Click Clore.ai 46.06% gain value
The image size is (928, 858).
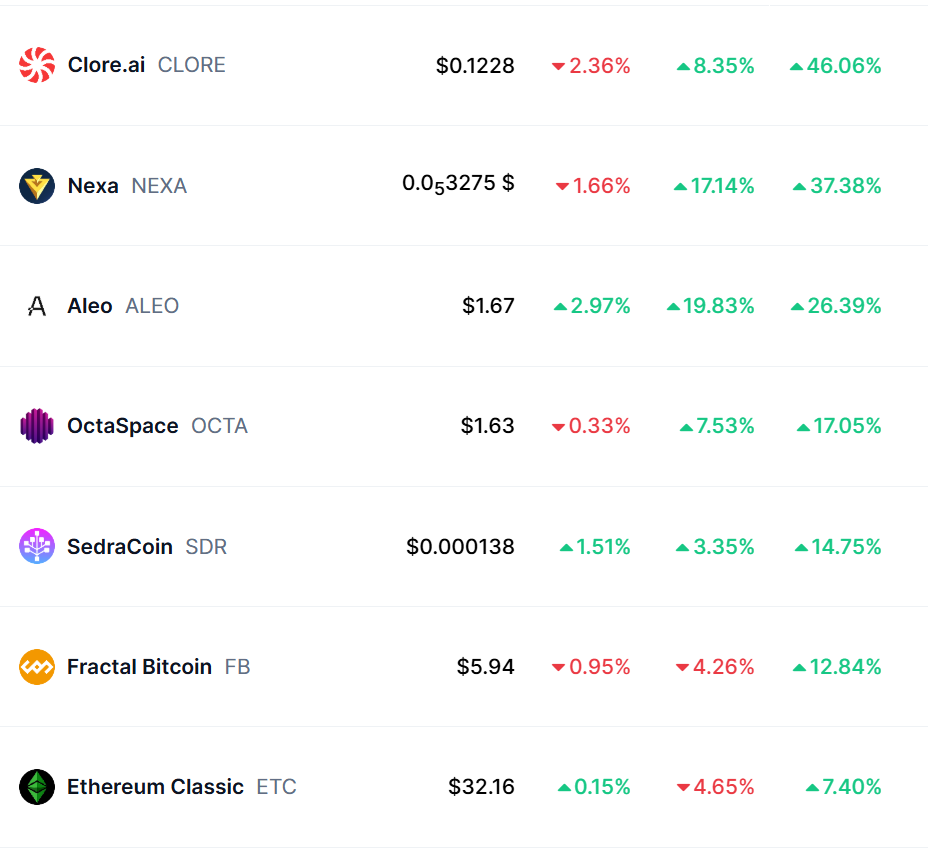point(835,66)
